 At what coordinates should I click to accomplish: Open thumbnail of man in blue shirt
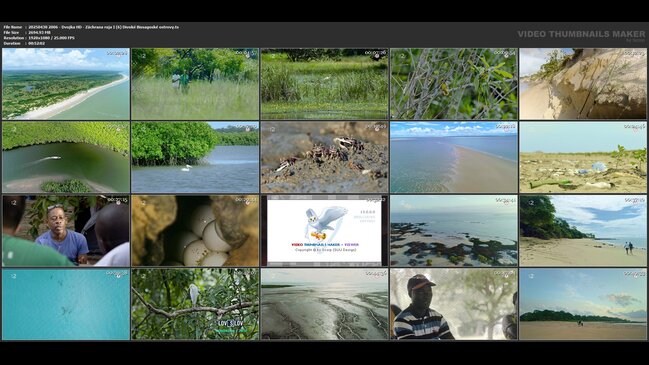click(x=66, y=231)
